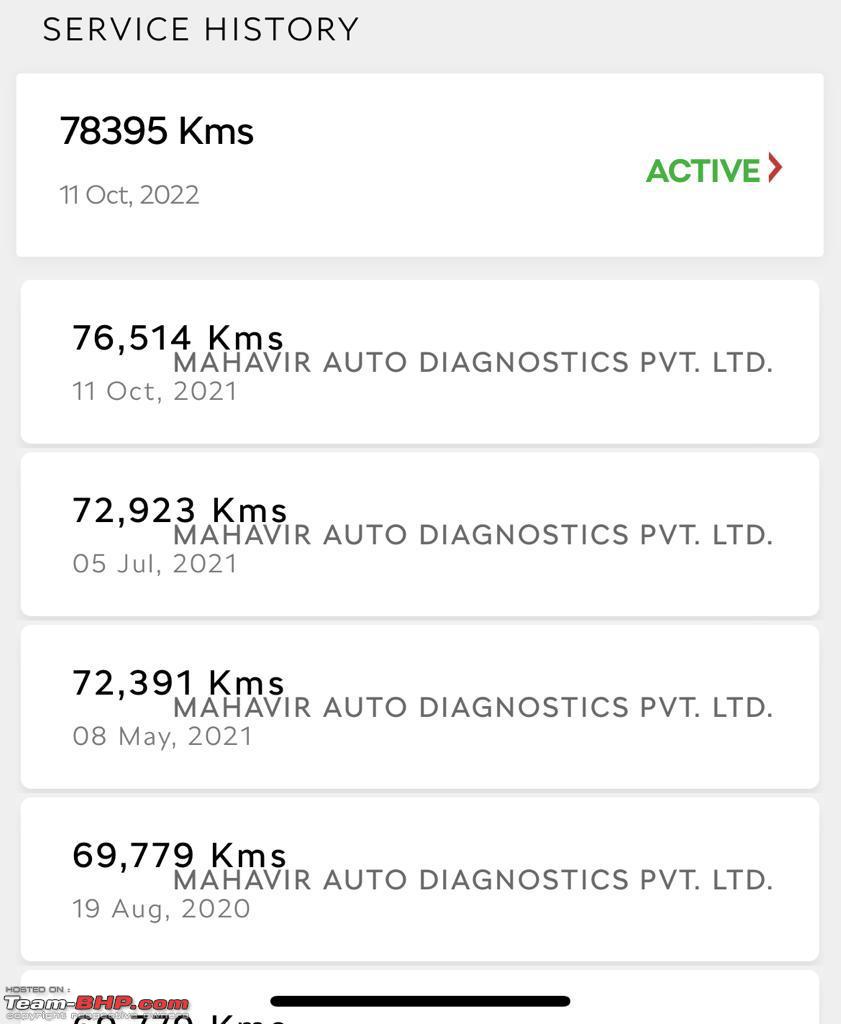Tap Mahavir Auto Diagnostics on 08 May 2021
Image resolution: width=841 pixels, height=1024 pixels.
pos(473,707)
